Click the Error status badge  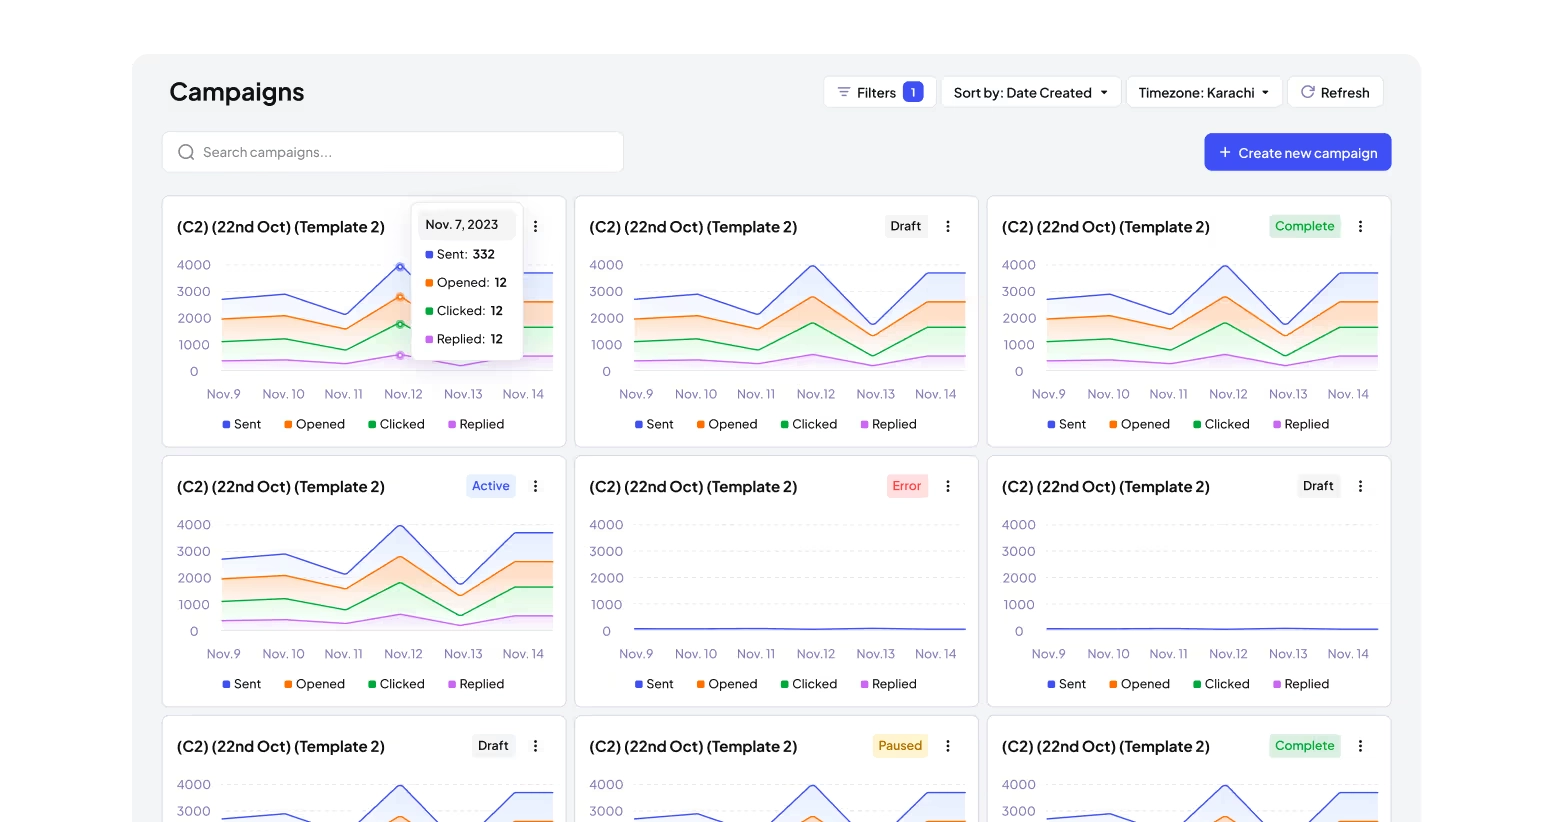click(907, 486)
